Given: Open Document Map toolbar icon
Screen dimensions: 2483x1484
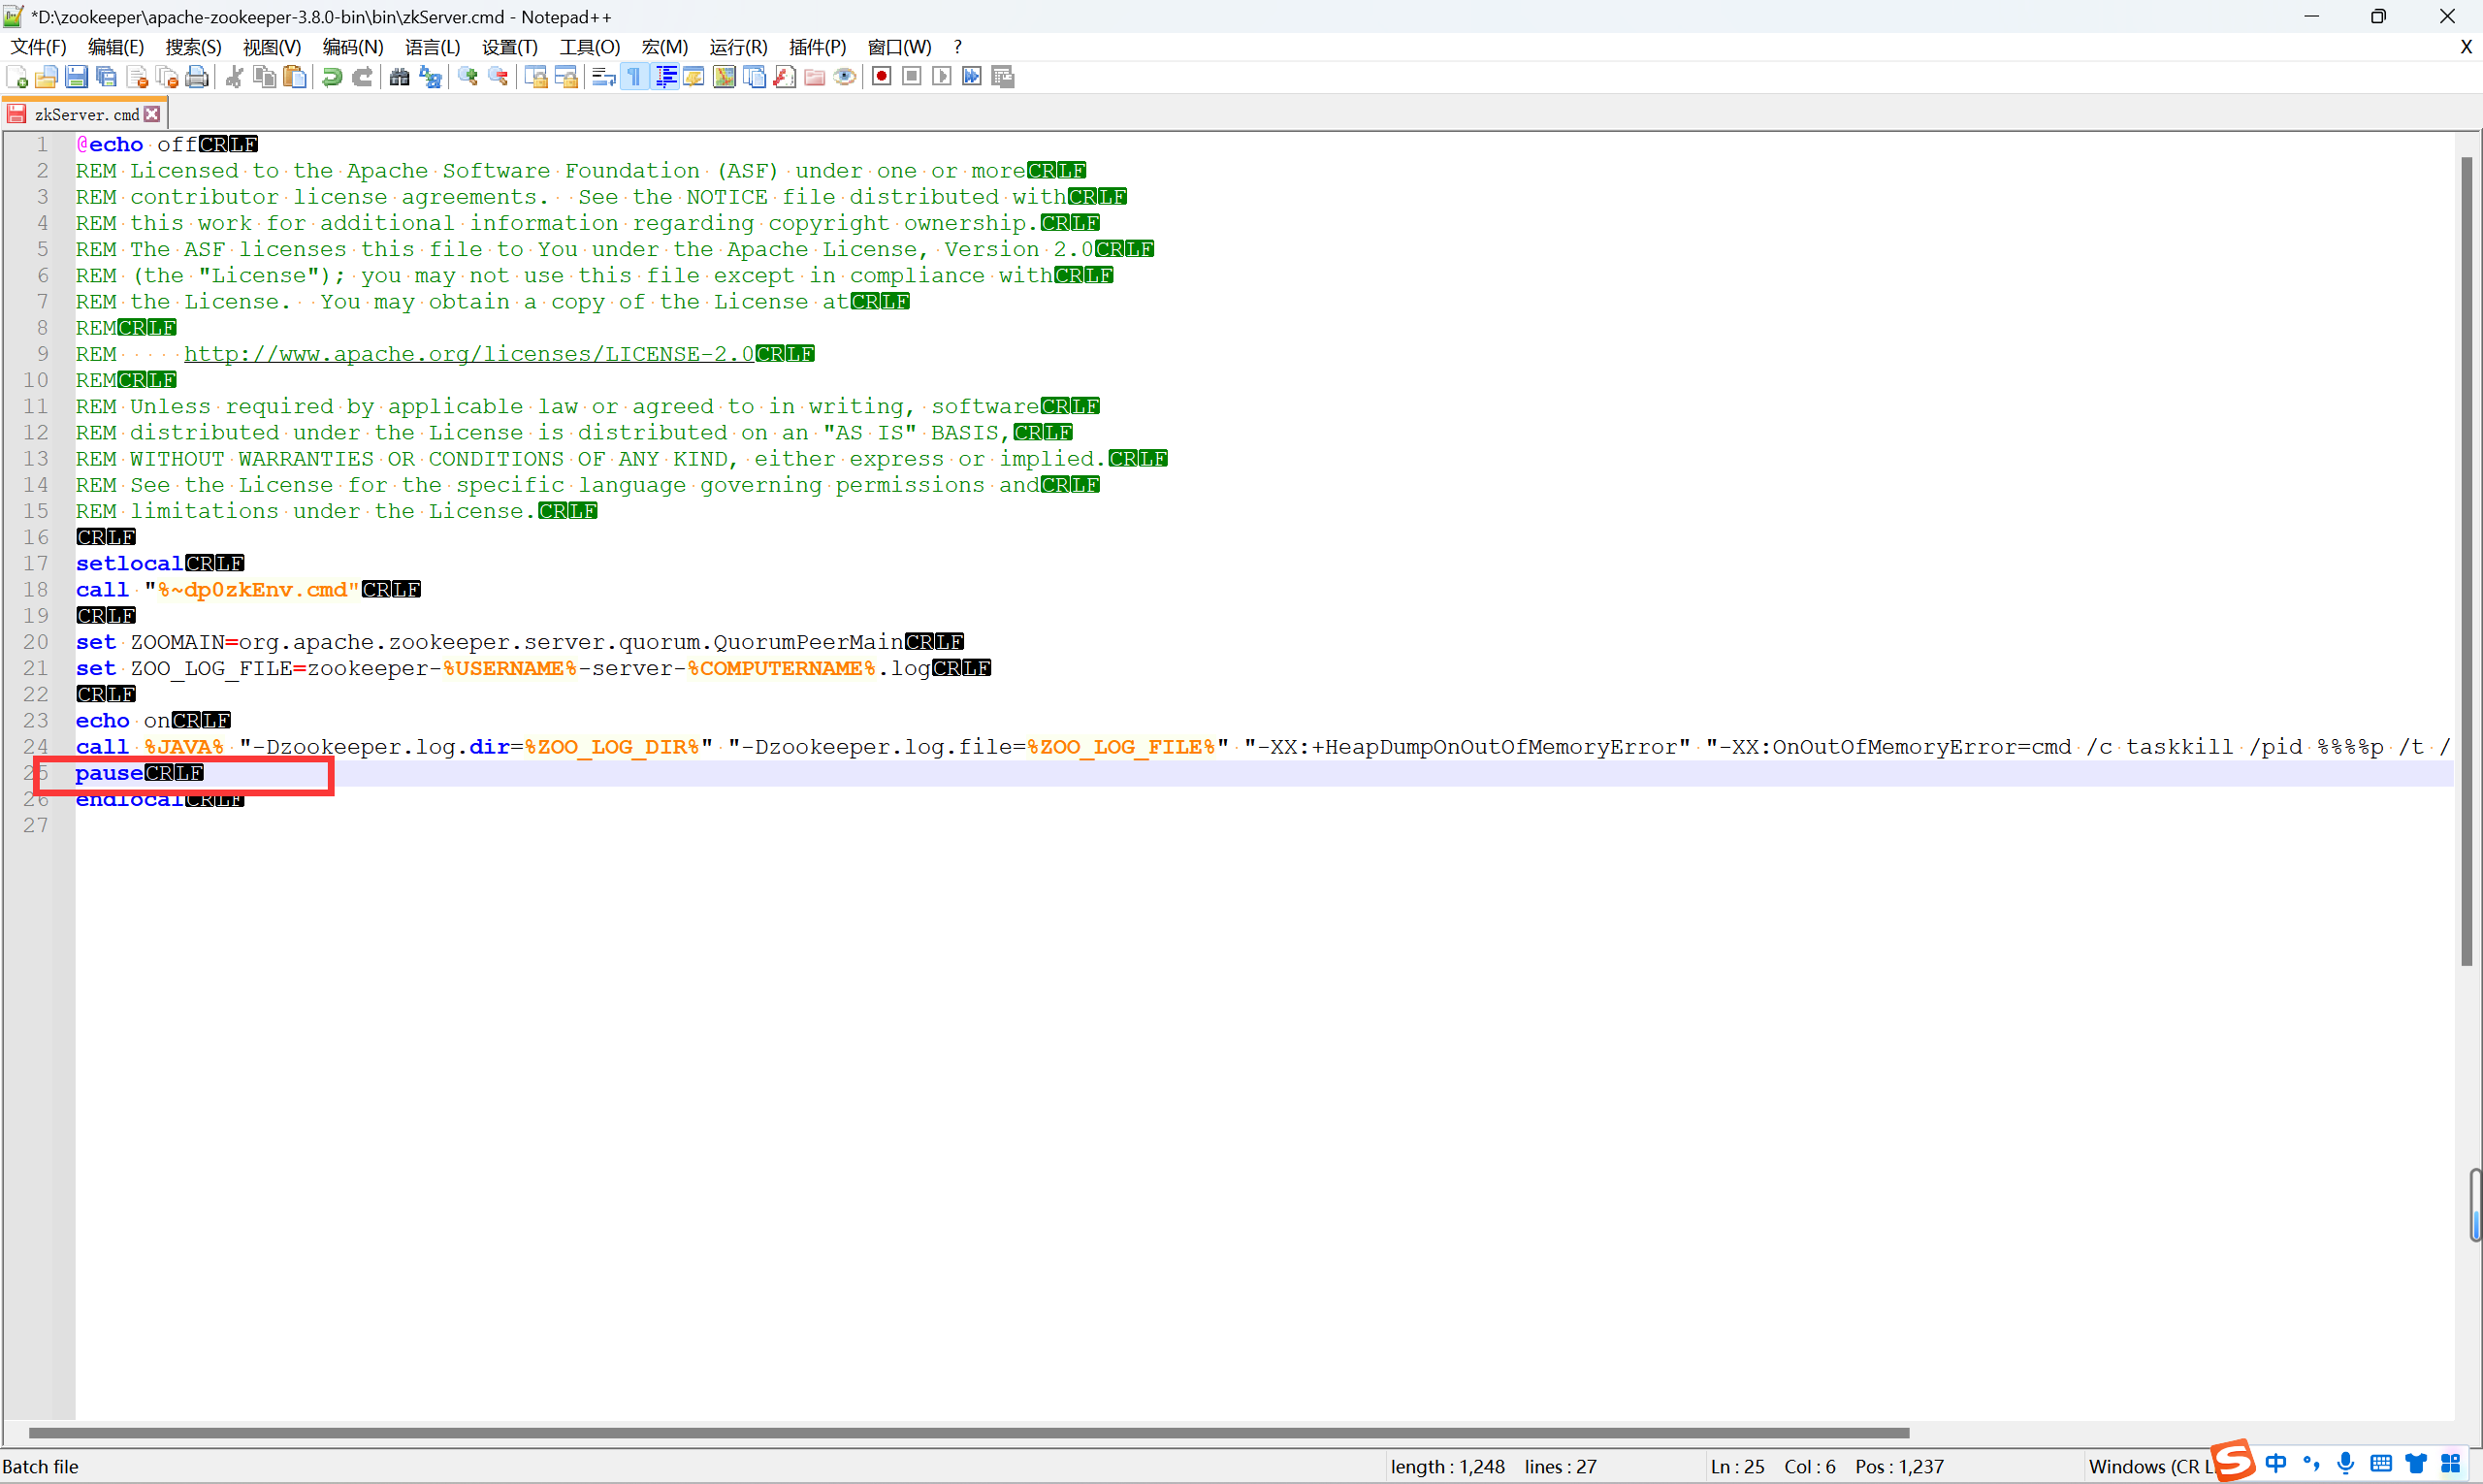Looking at the screenshot, I should pos(724,77).
